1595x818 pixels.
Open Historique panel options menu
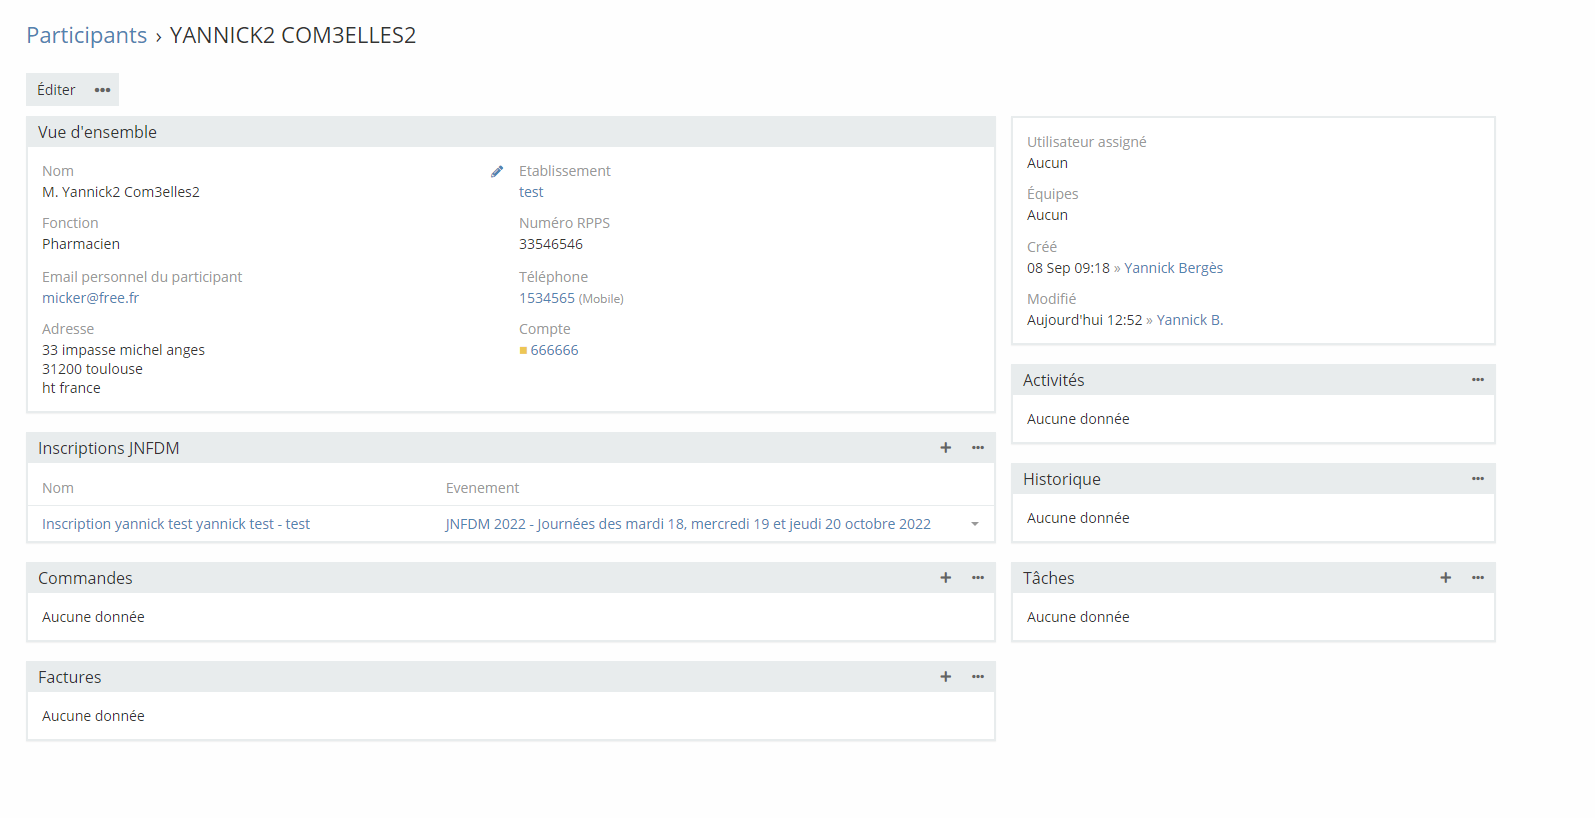(x=1478, y=479)
